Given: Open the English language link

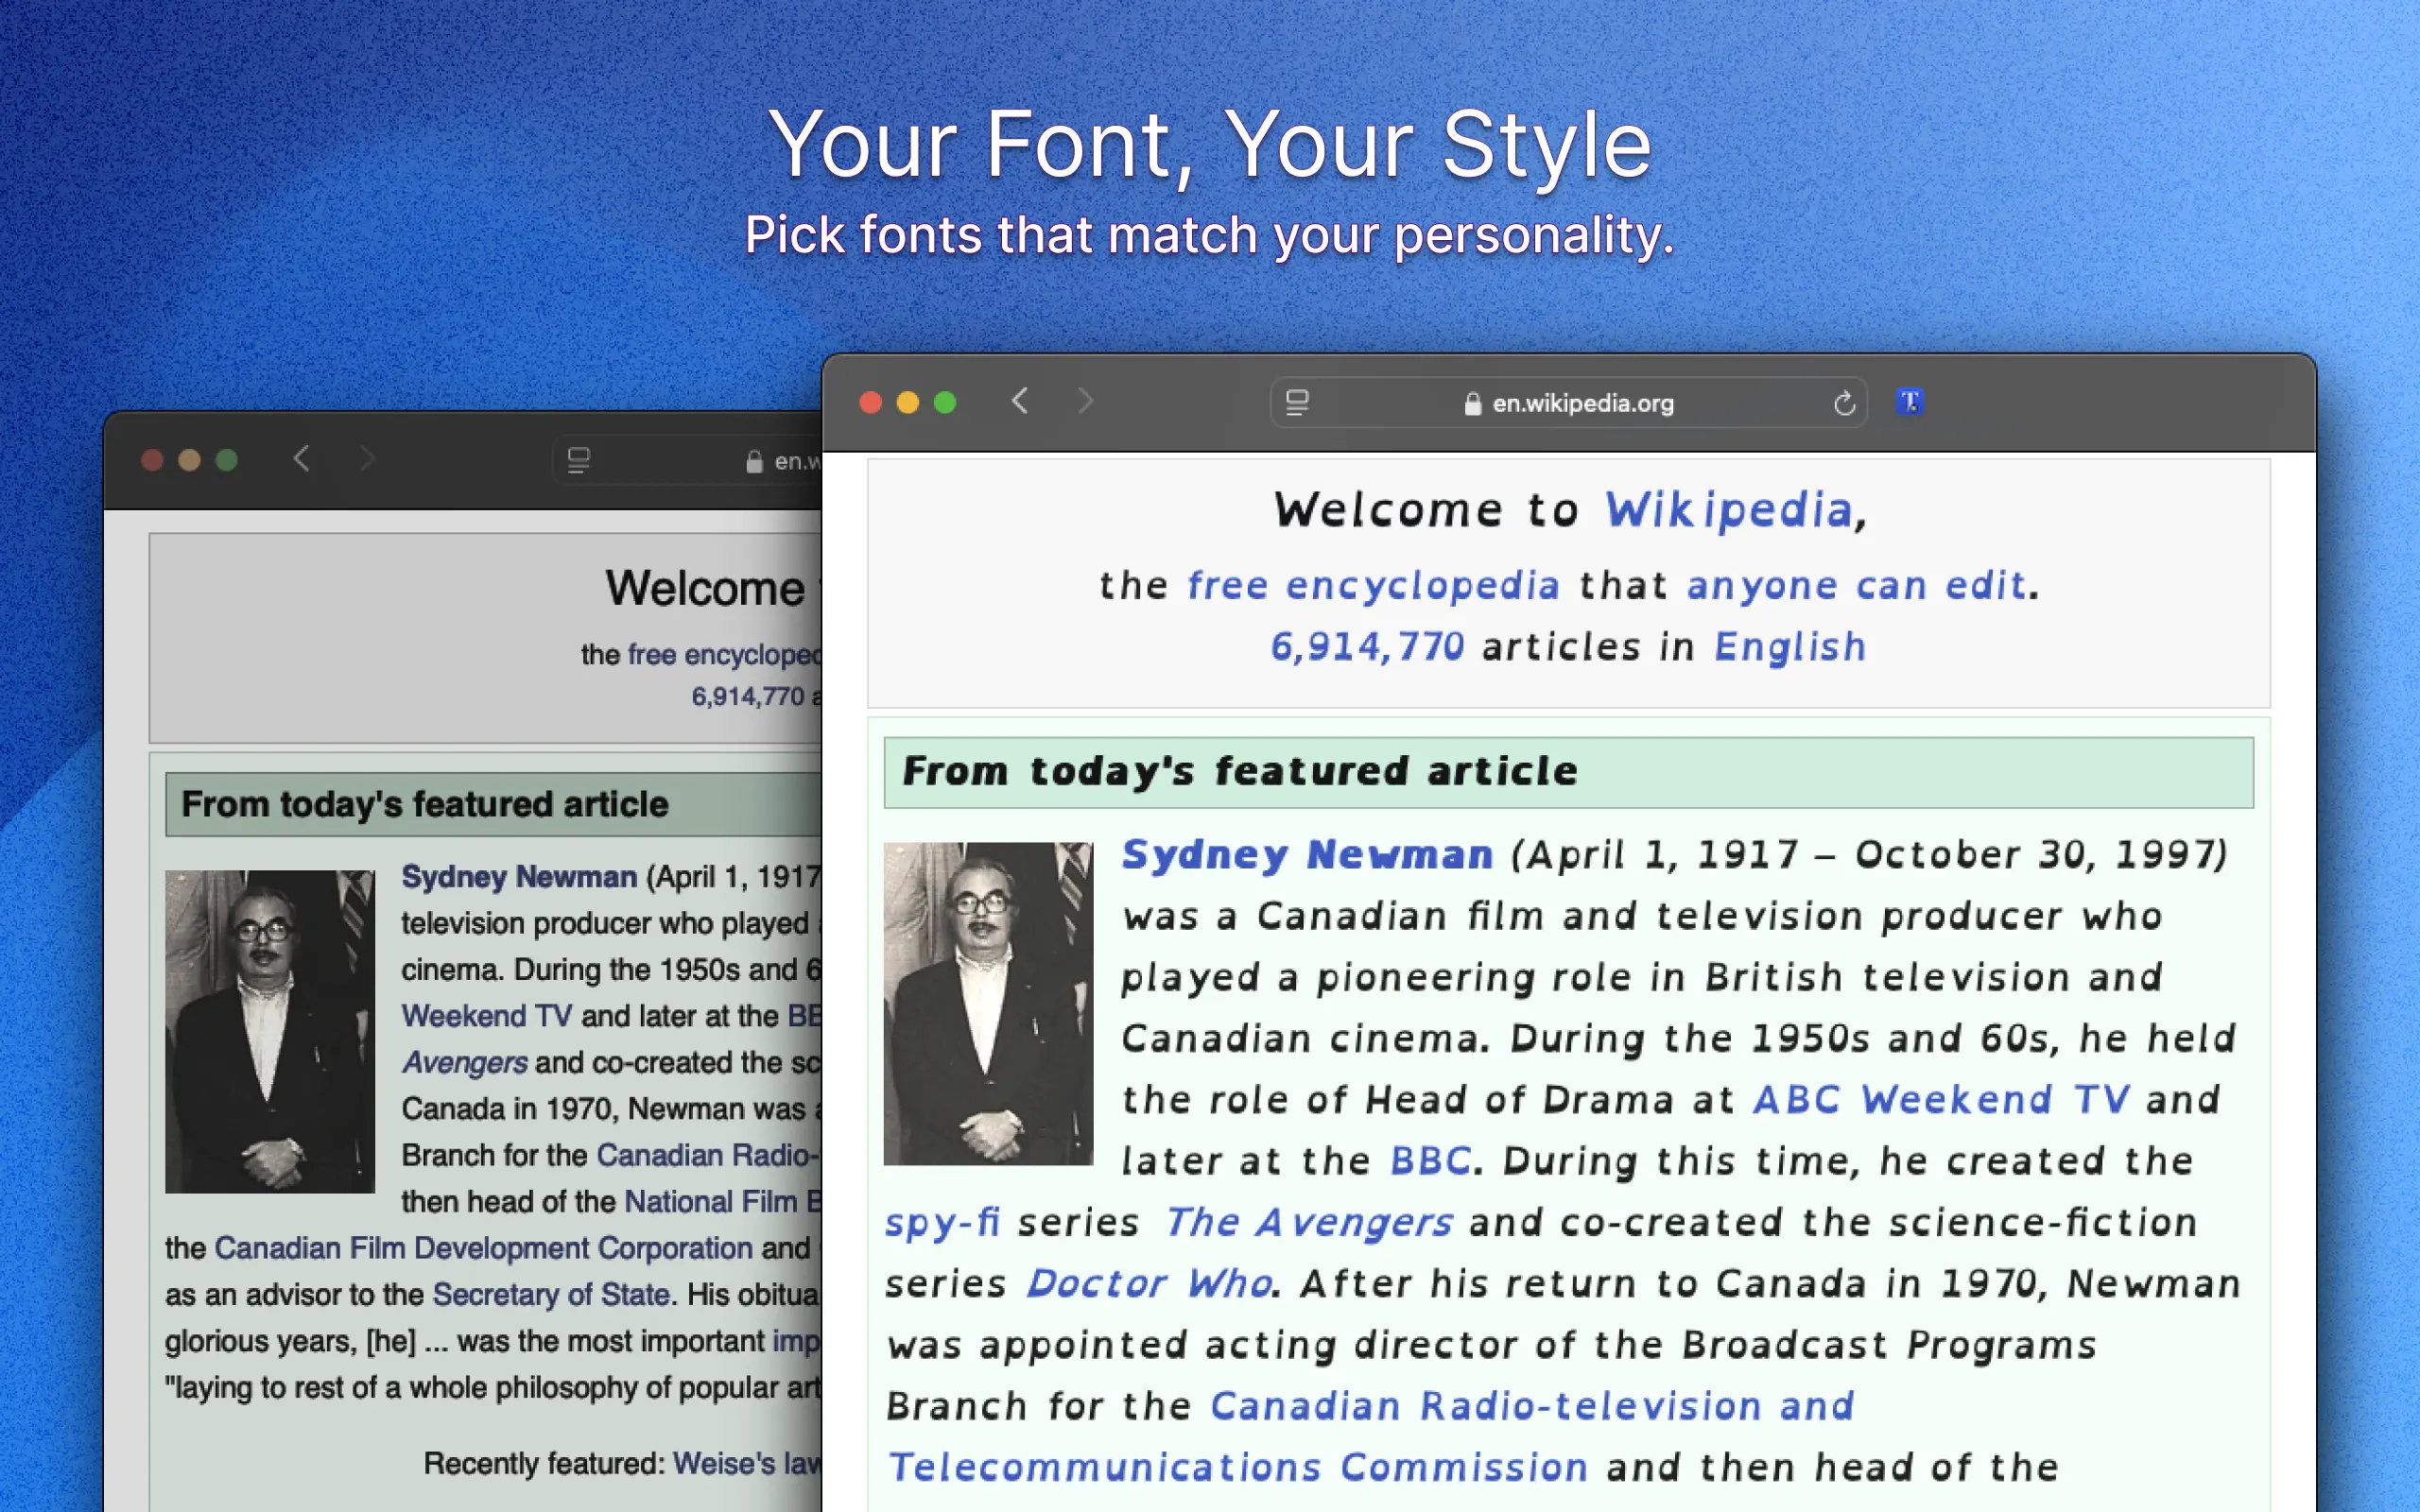Looking at the screenshot, I should 1789,648.
